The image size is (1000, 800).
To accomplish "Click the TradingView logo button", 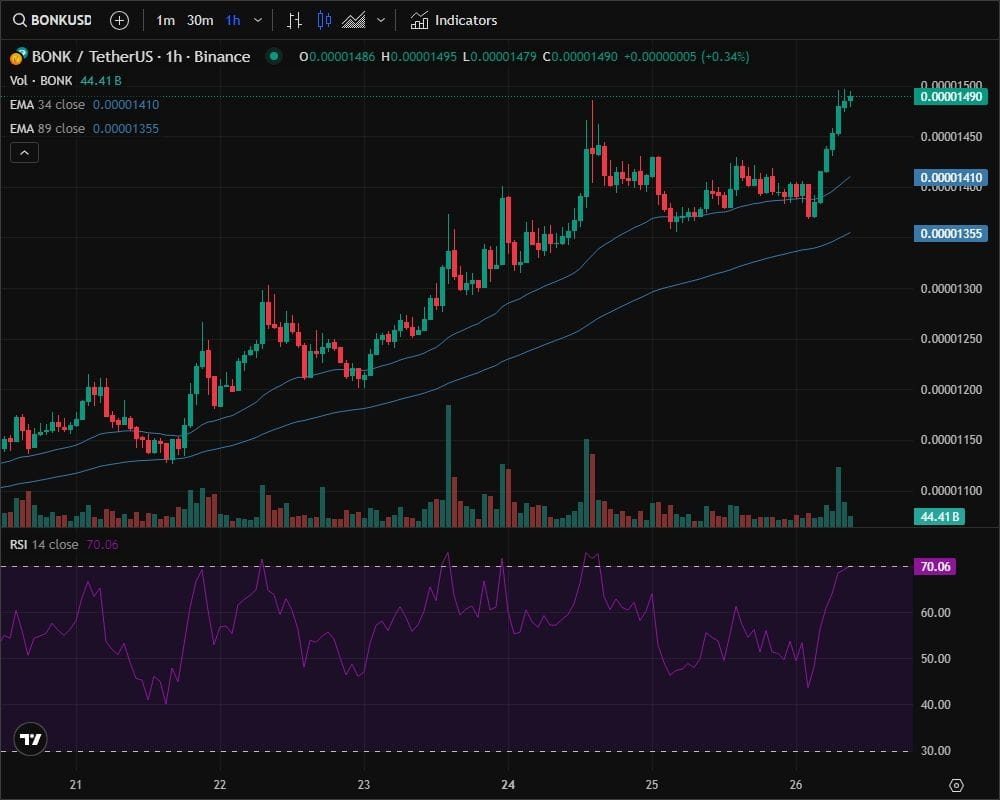I will coord(31,739).
